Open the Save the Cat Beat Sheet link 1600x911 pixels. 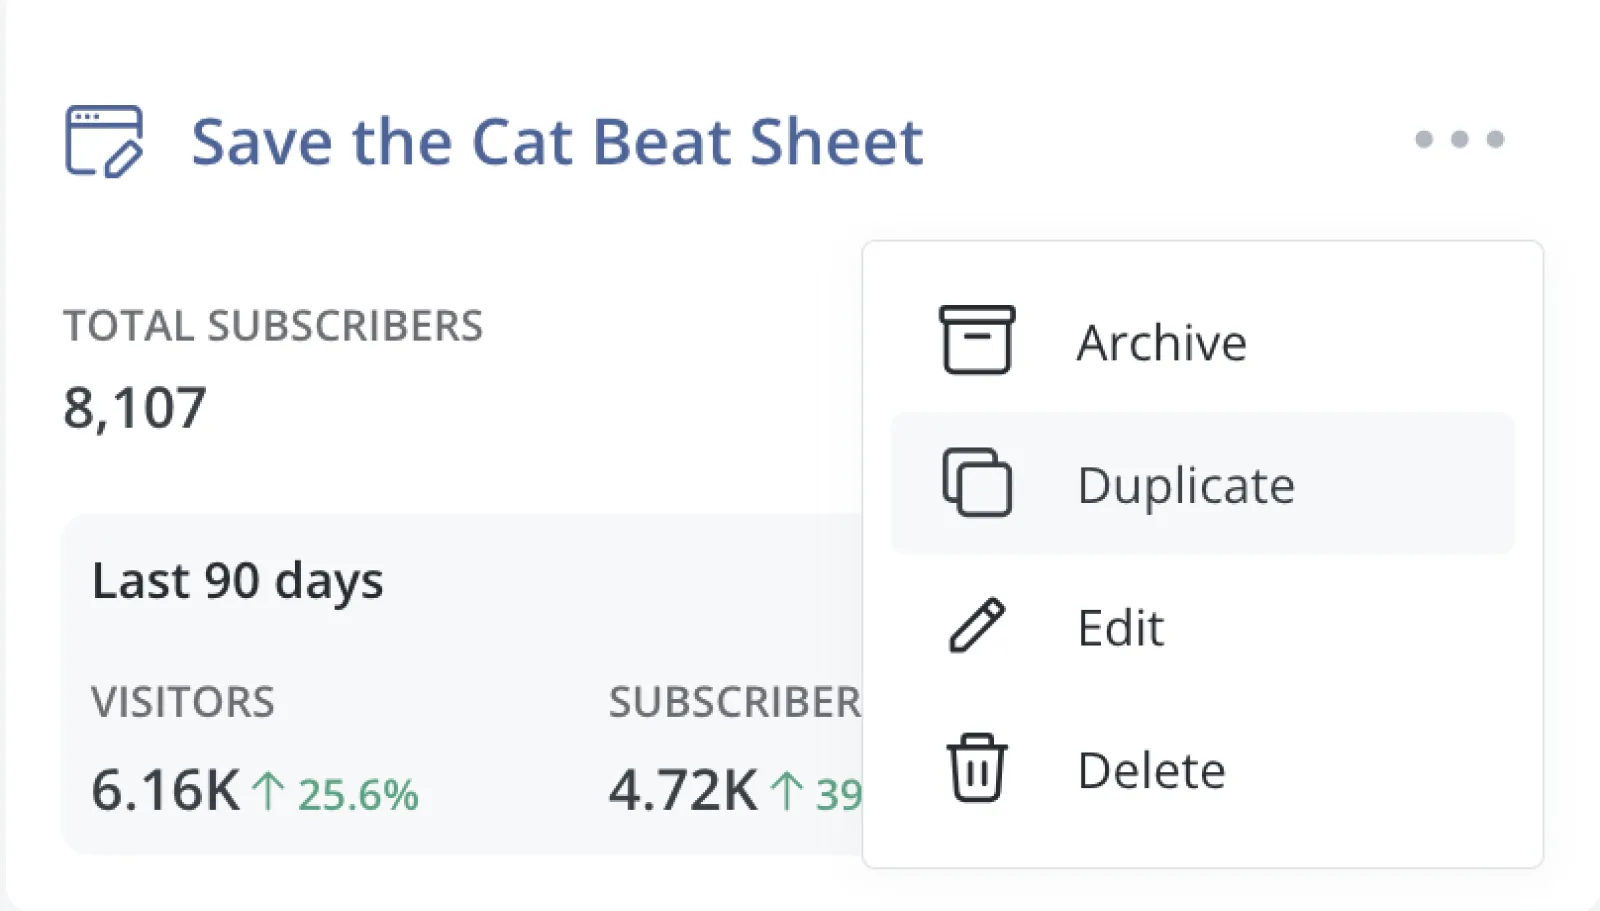557,141
